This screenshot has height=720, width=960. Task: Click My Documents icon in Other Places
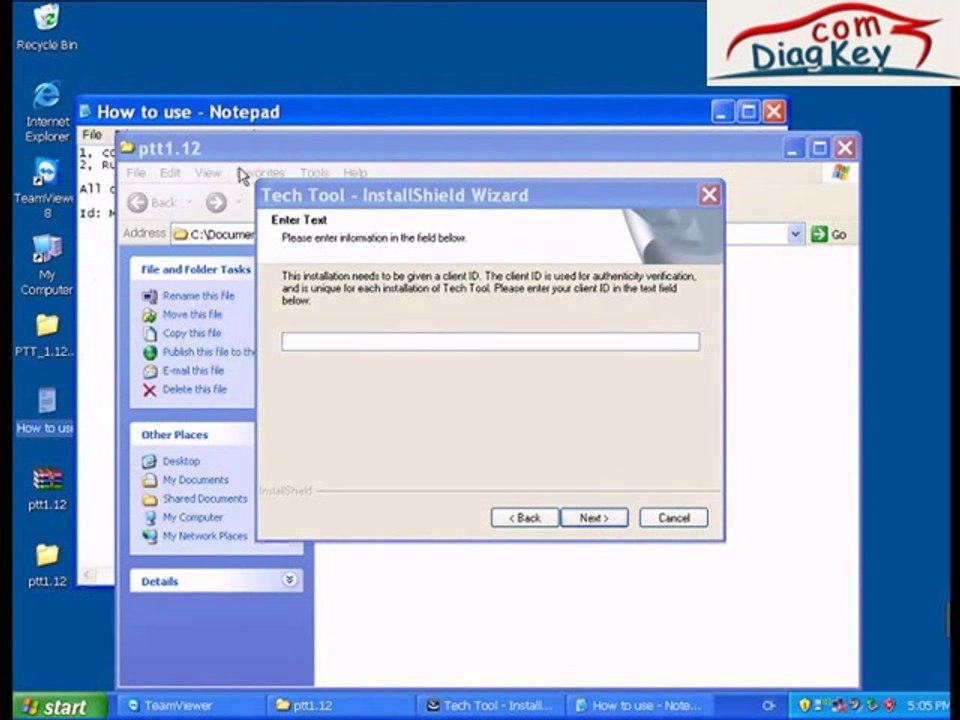pos(149,480)
